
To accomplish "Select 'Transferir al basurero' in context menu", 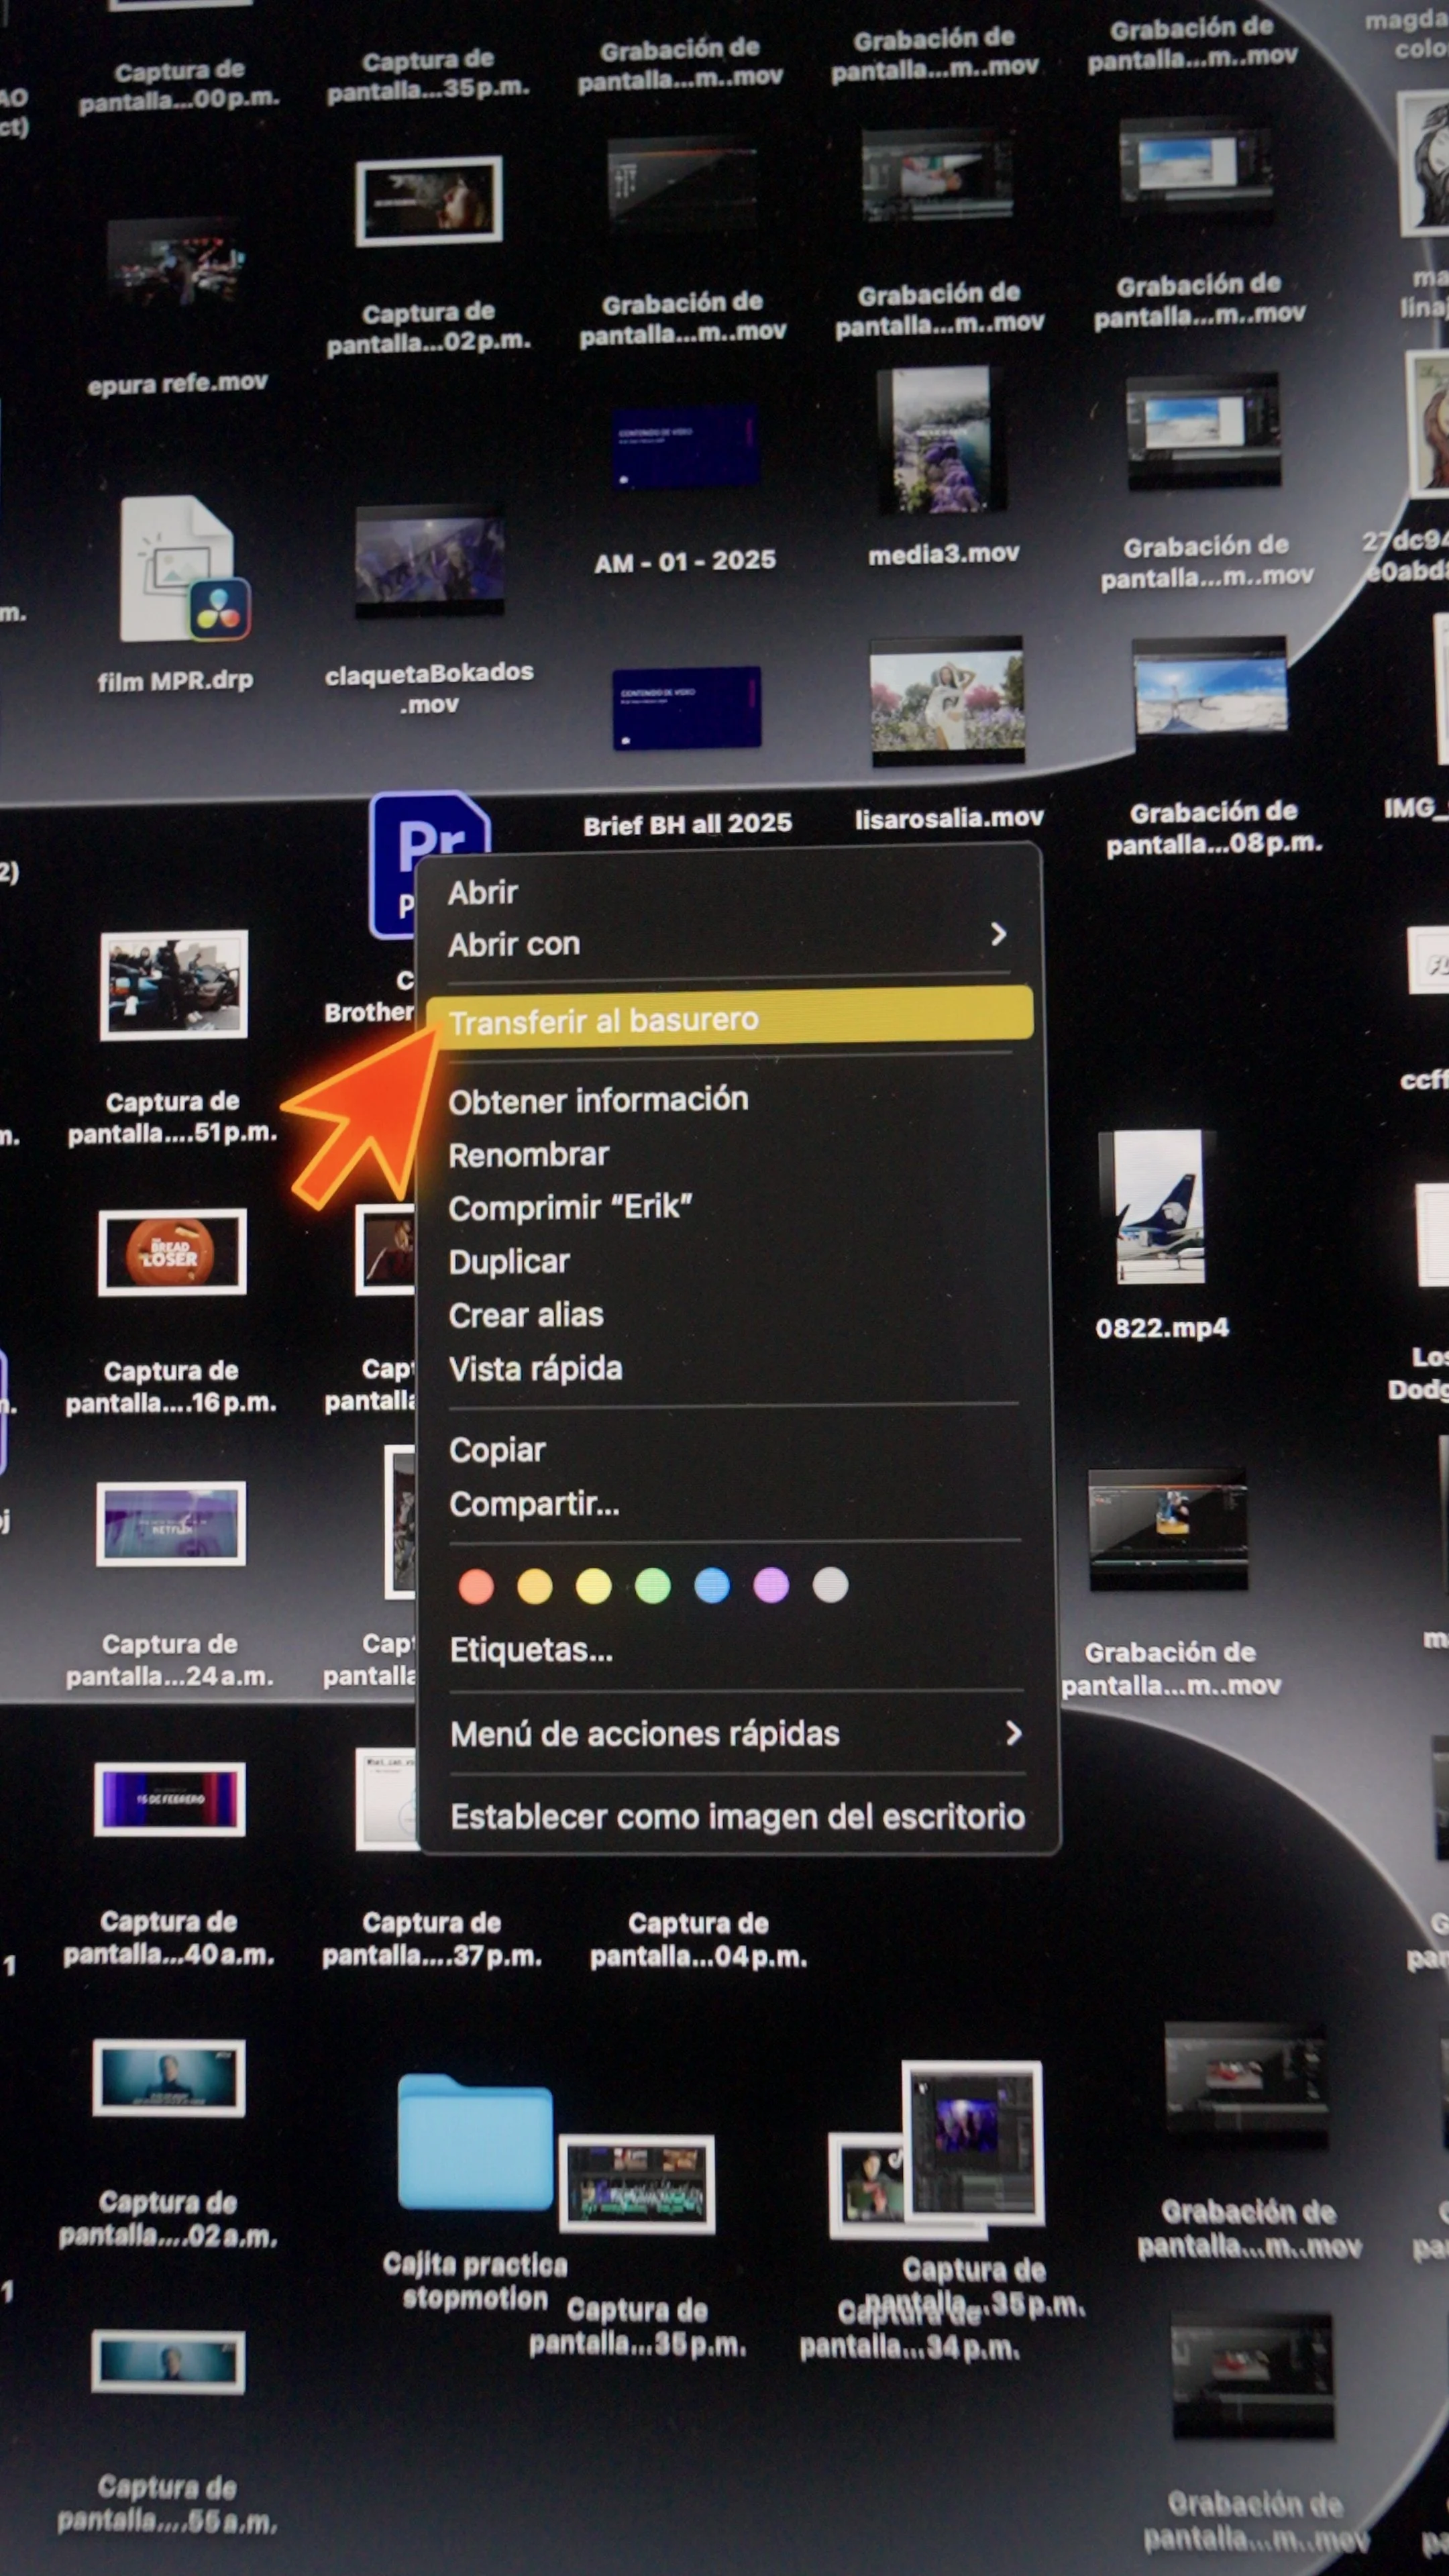I will click(x=730, y=1020).
